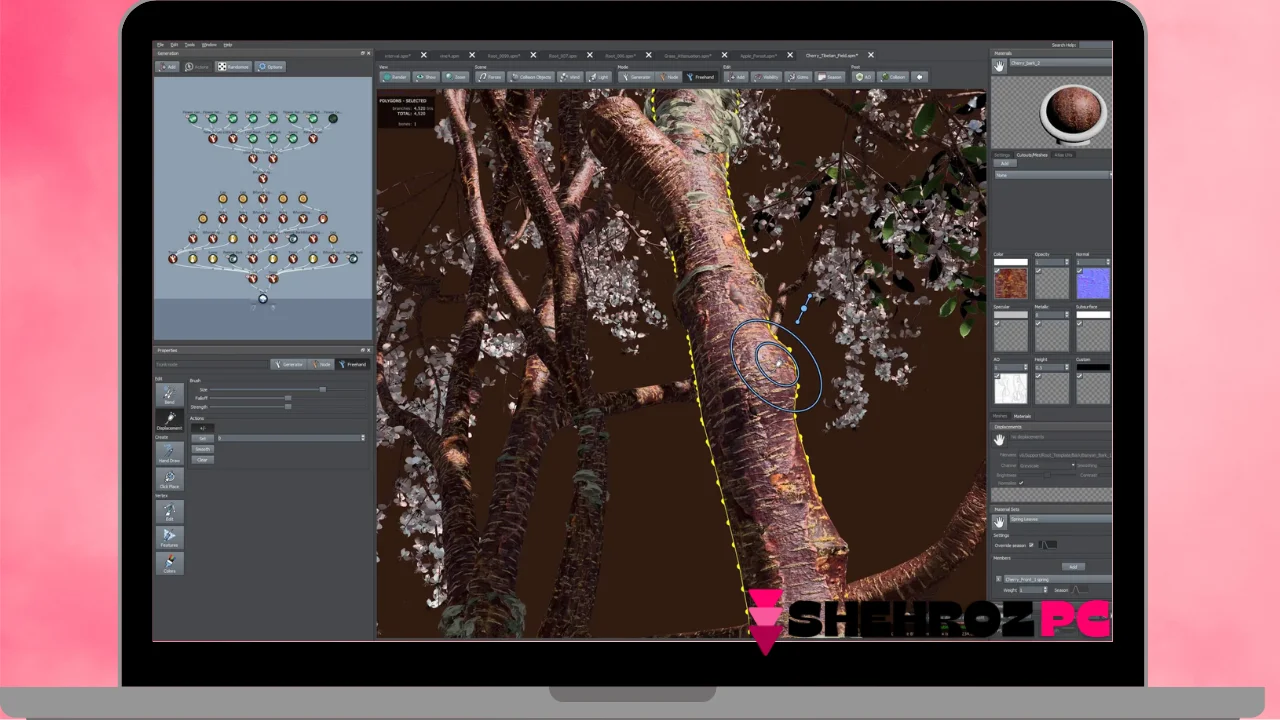
Task: Toggle the AO map checkbox
Action: tap(997, 376)
